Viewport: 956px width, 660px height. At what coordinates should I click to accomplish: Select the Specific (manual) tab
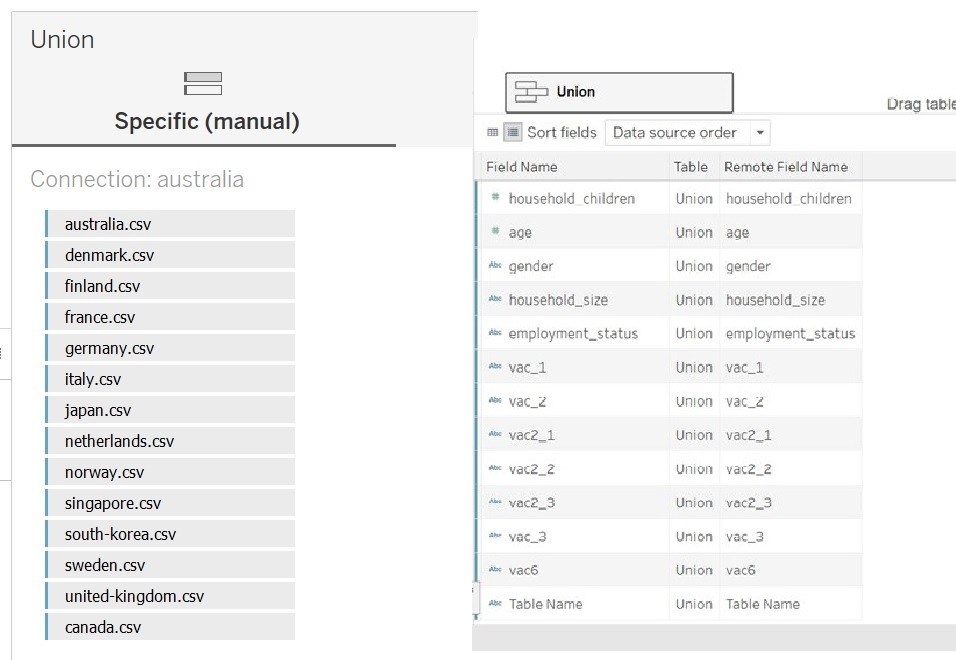pos(206,122)
